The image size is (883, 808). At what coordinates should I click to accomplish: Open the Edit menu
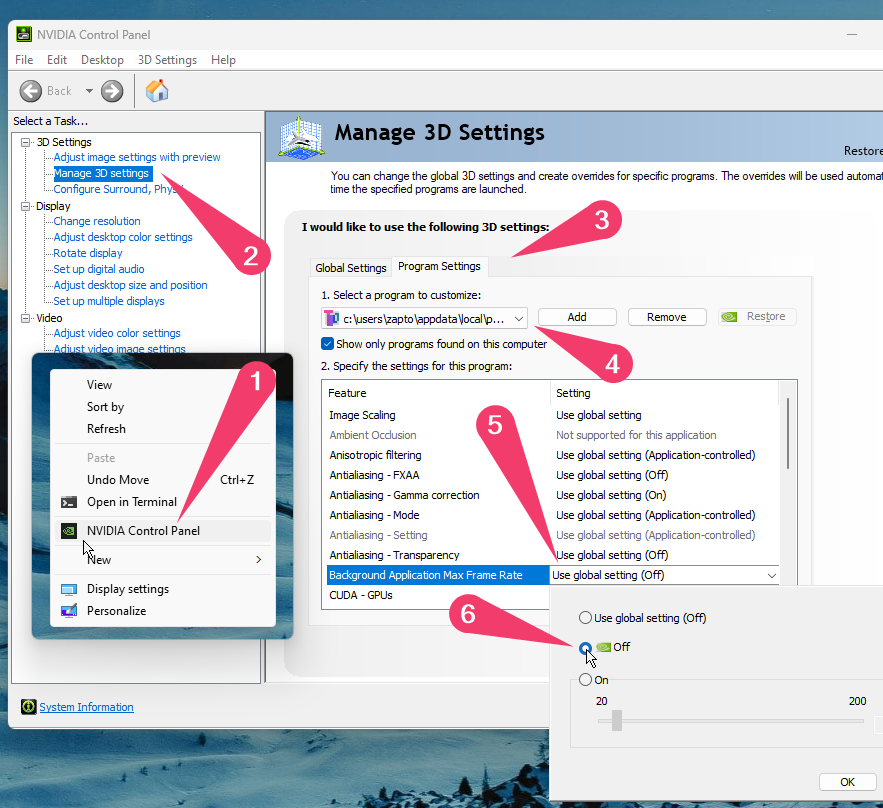point(57,60)
